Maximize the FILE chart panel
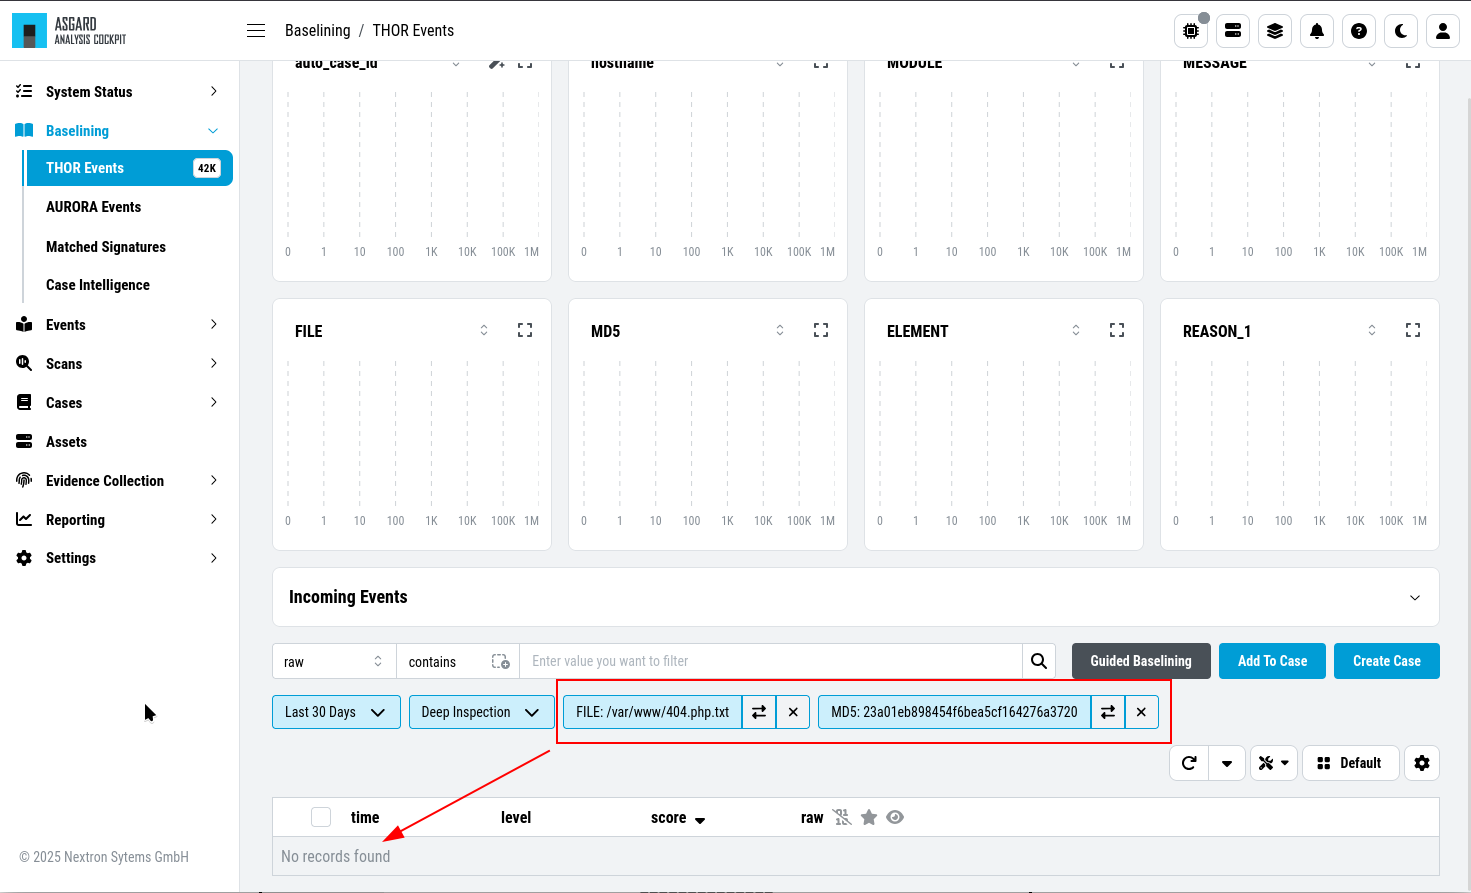Image resolution: width=1471 pixels, height=893 pixels. pos(525,330)
